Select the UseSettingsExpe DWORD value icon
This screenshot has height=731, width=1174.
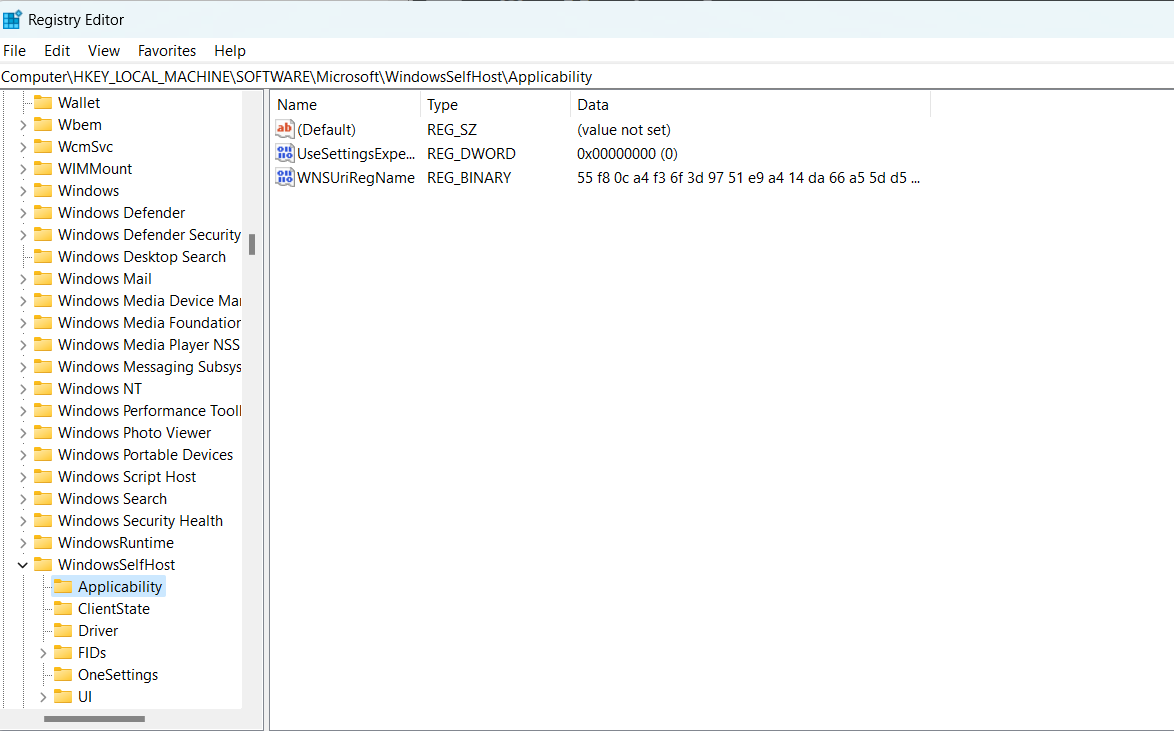(x=285, y=154)
